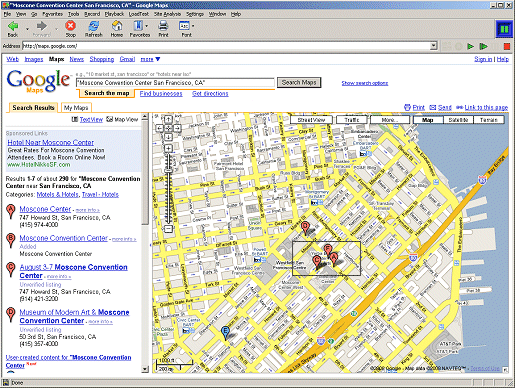Click the Print printer icon in toolbar
Screen dimensions: 515x388
[163, 26]
